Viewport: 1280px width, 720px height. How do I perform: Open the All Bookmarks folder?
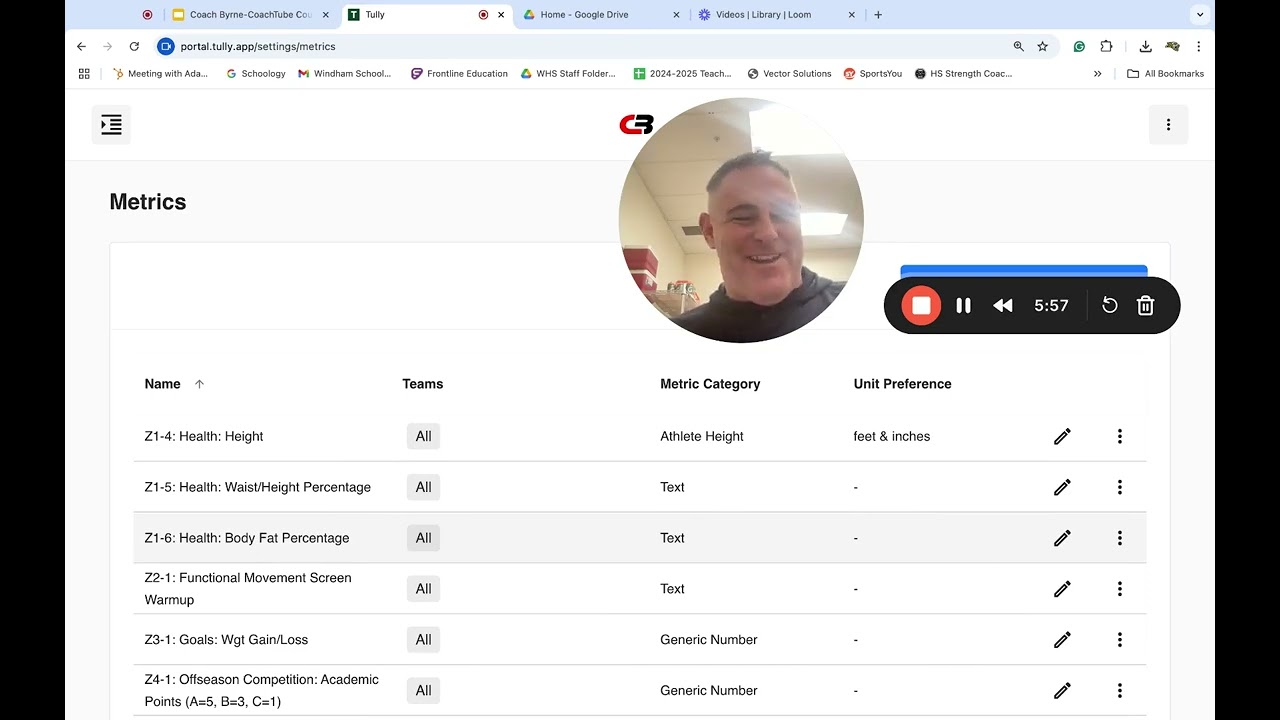pyautogui.click(x=1166, y=74)
